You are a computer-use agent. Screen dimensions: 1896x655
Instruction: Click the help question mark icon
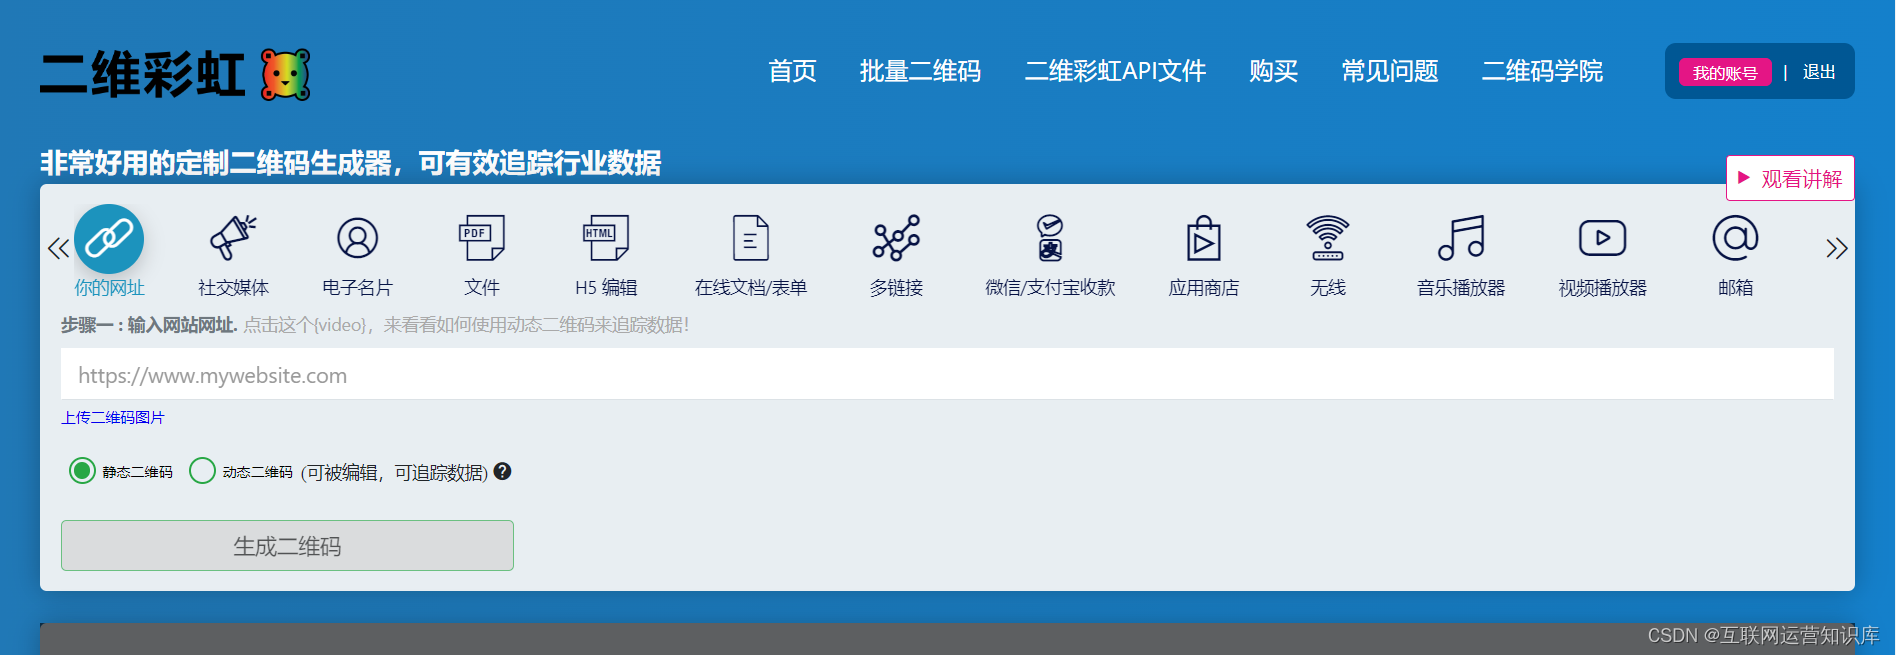[x=503, y=471]
